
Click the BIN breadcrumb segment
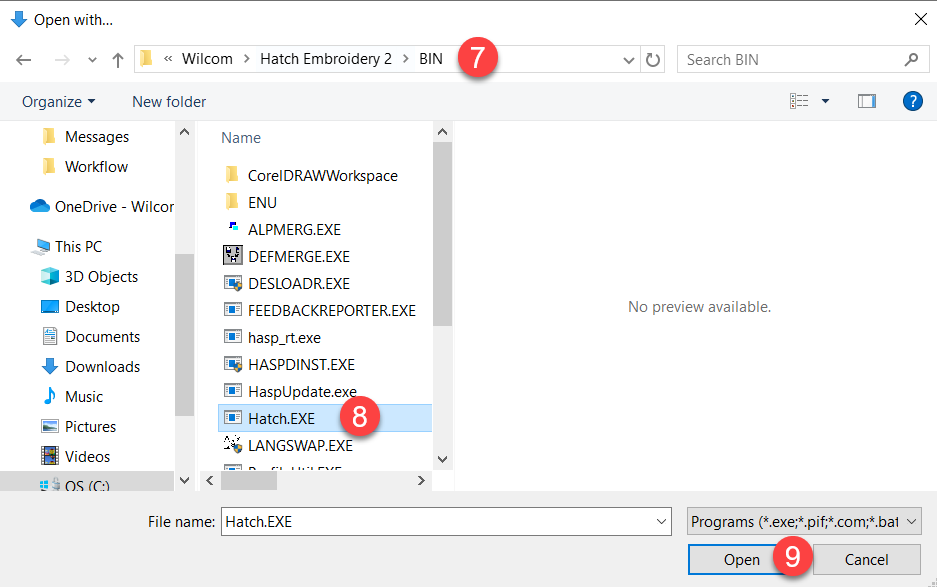tap(431, 59)
